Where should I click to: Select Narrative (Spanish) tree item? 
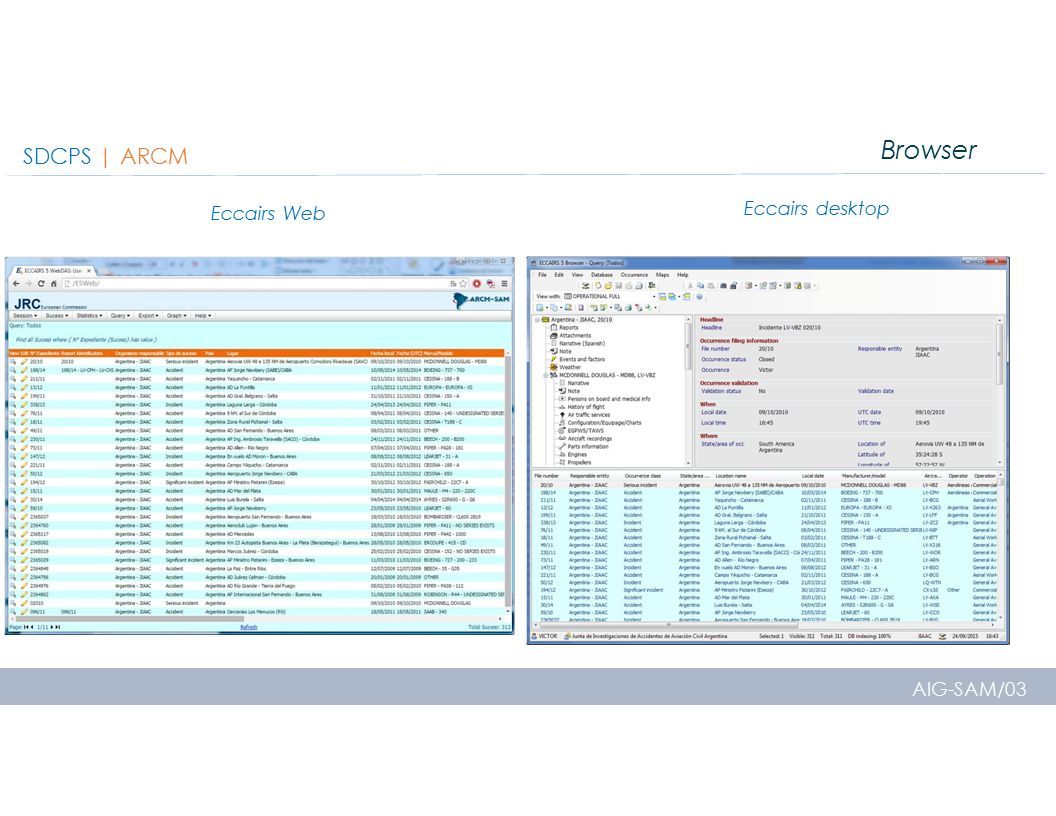(581, 343)
